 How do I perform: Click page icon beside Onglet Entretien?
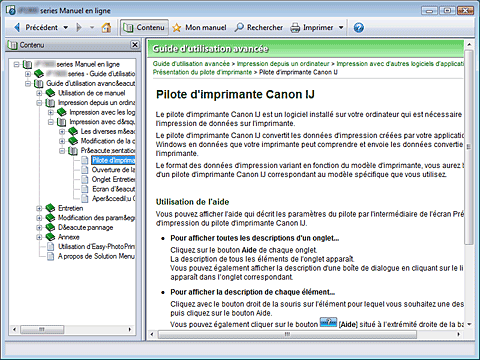coord(85,180)
